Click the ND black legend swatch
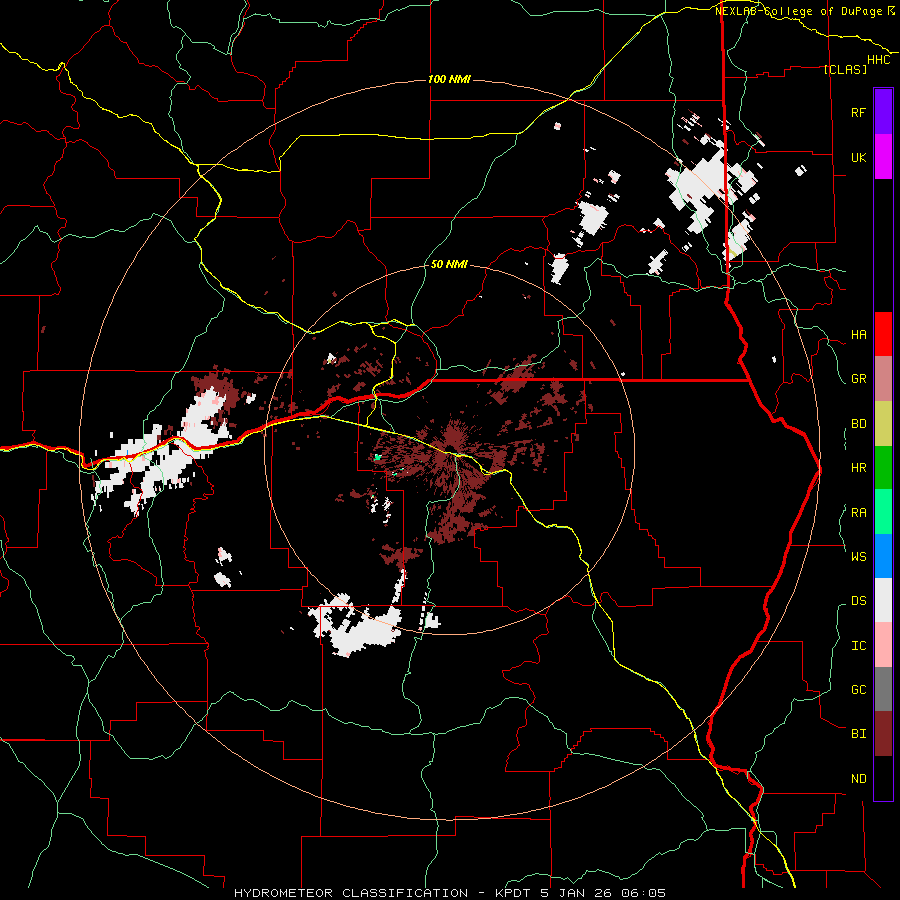The height and width of the screenshot is (900, 900). click(883, 778)
